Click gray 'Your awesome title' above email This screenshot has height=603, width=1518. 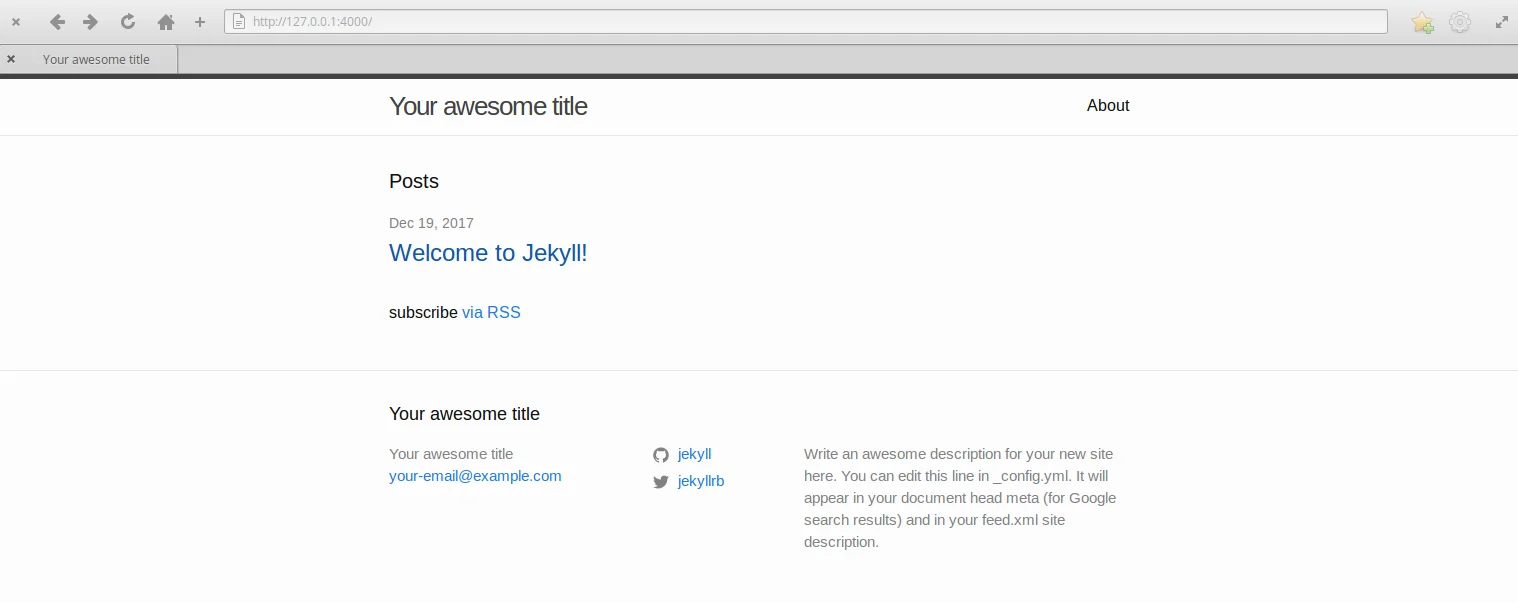[451, 454]
